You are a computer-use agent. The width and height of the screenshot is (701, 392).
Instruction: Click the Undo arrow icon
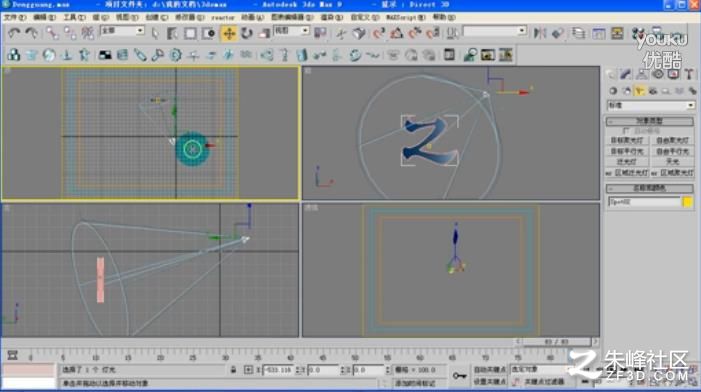pos(14,33)
